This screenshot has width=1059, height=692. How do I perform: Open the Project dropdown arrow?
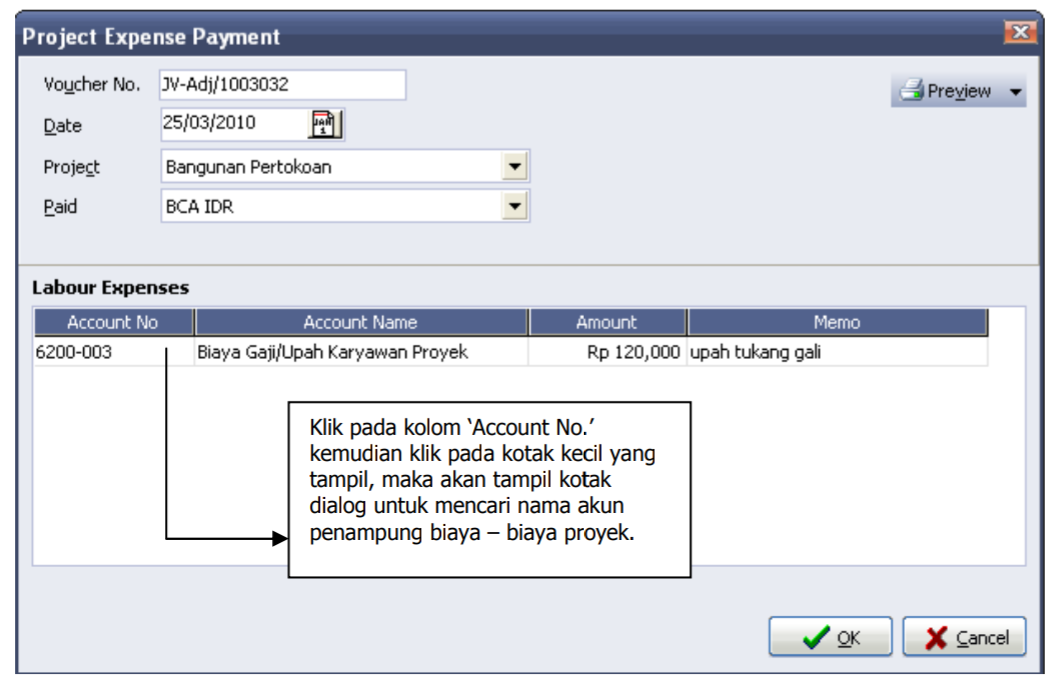(x=515, y=166)
